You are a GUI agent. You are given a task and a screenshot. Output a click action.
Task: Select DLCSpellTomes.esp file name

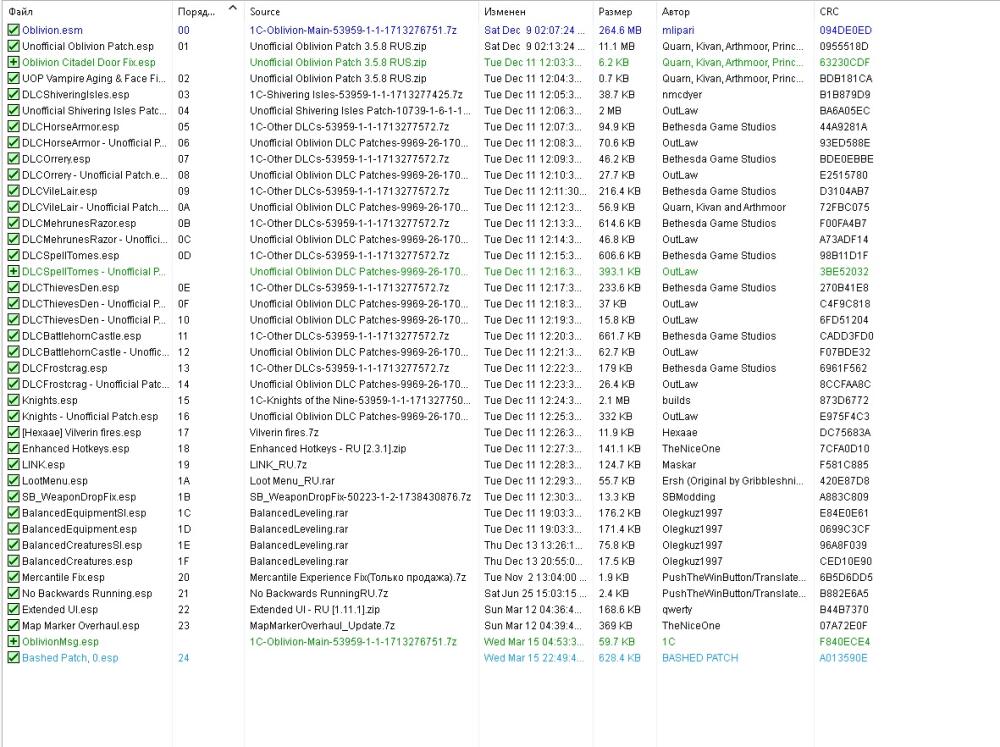point(70,255)
